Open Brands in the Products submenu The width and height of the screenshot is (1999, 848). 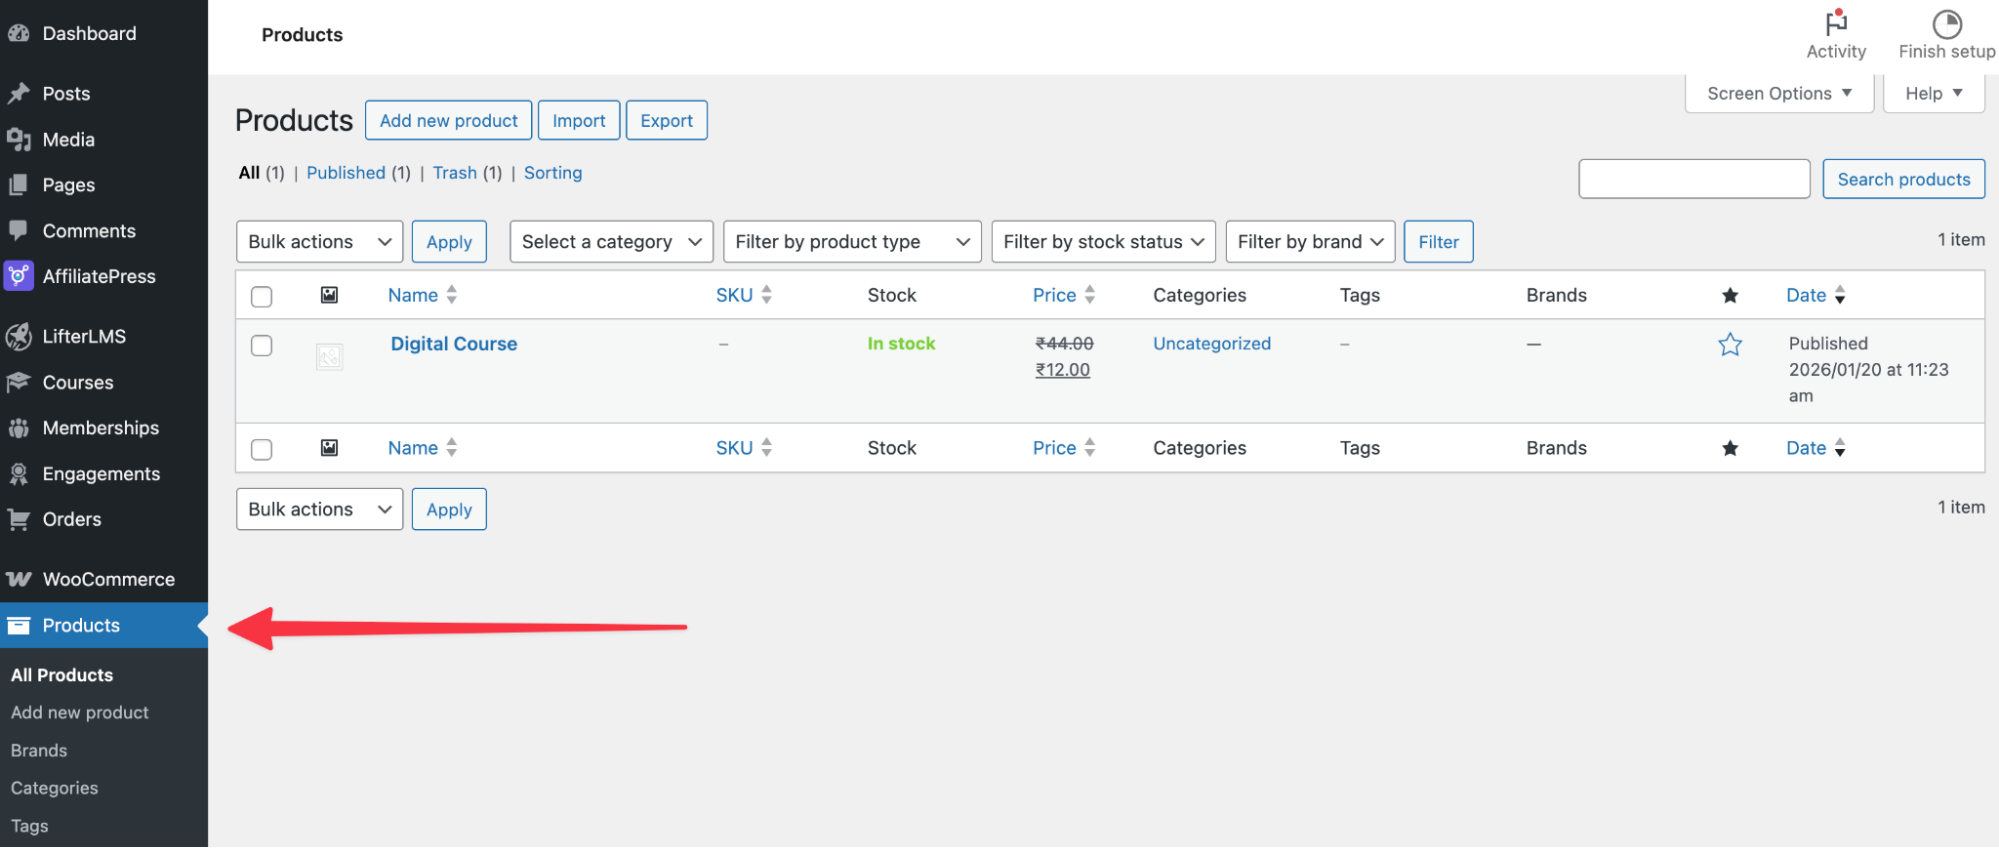click(x=39, y=751)
